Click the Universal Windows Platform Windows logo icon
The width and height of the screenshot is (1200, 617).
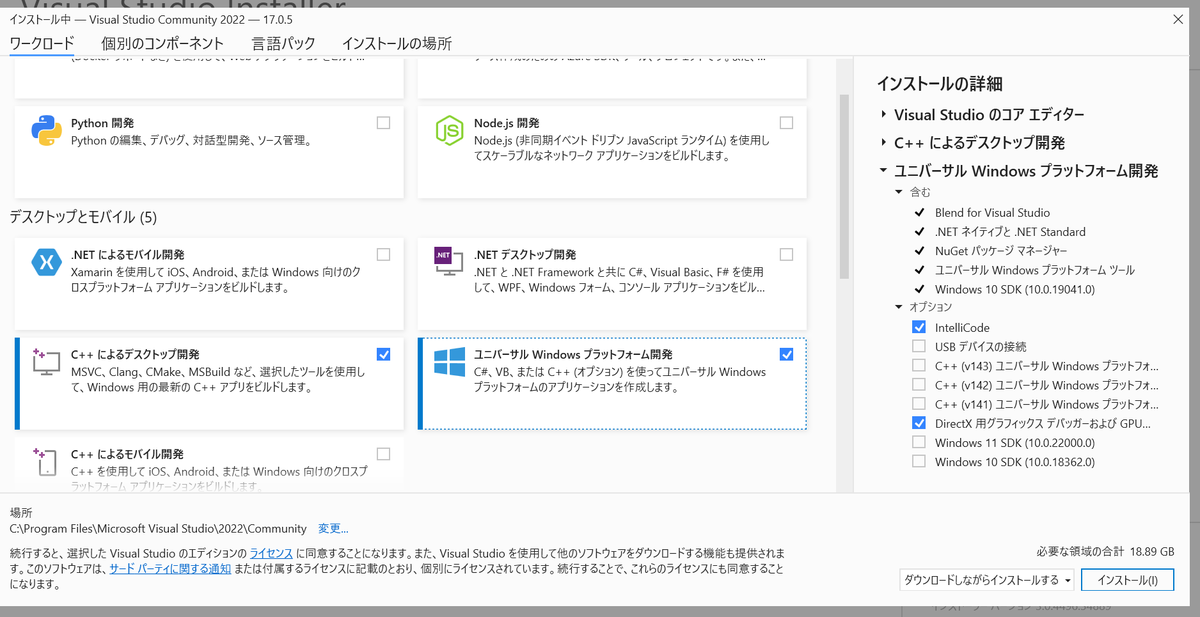449,362
